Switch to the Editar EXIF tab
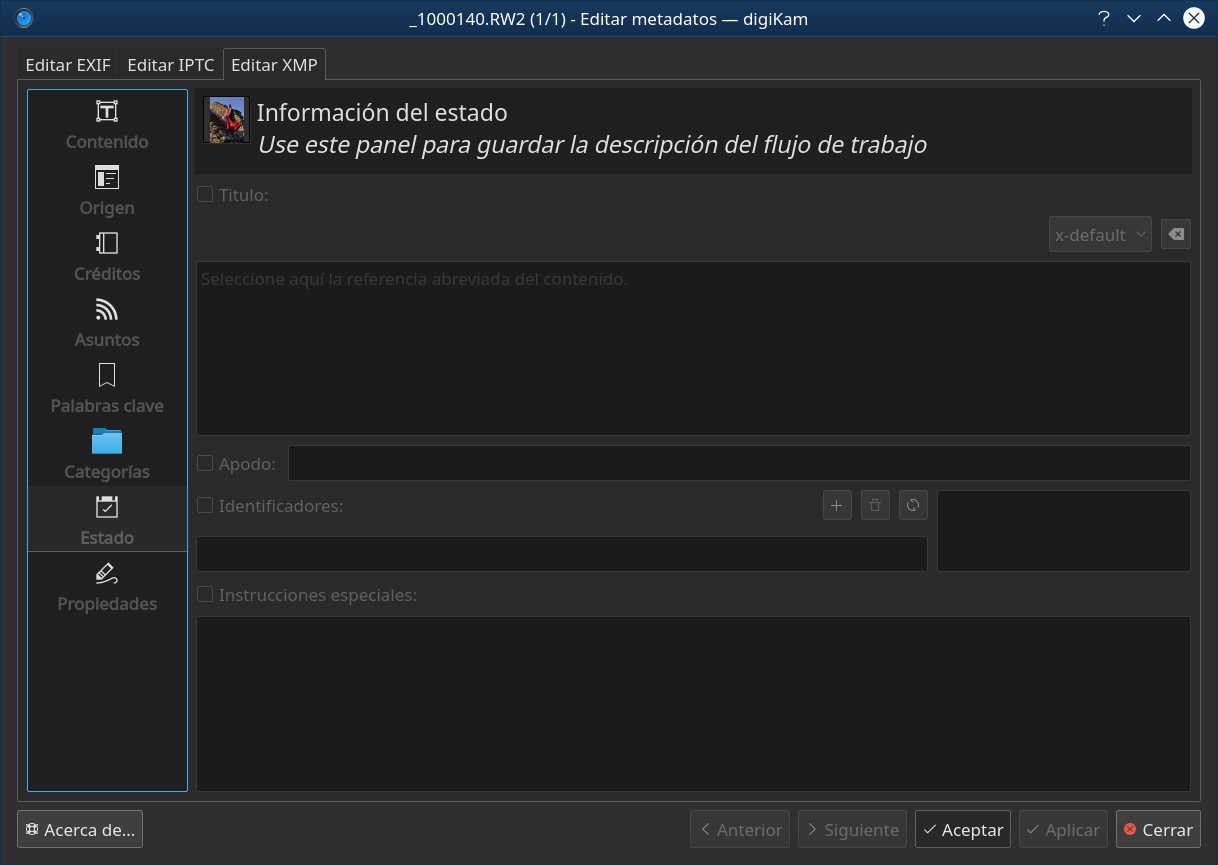 coord(68,65)
